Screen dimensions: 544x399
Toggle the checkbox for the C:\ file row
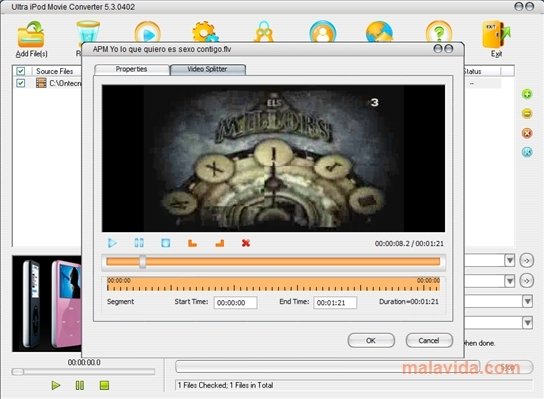pos(20,83)
